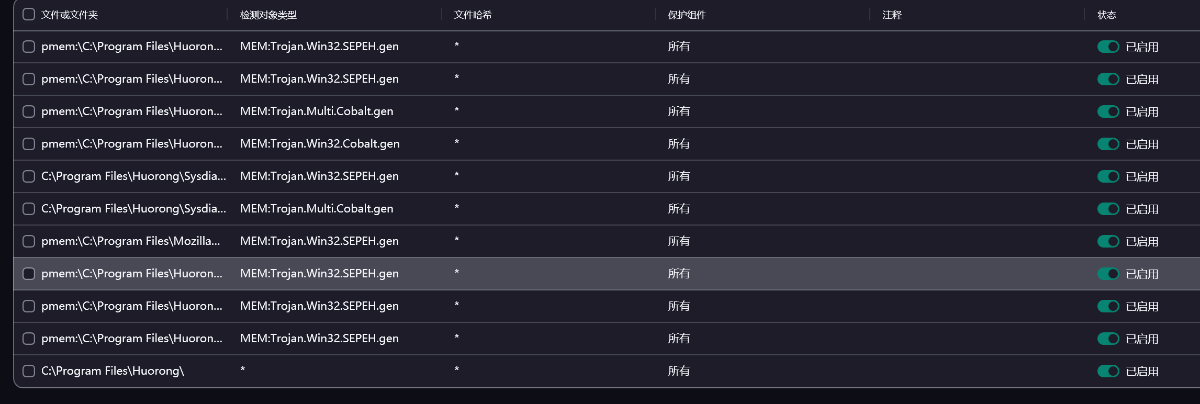
Task: Sort by the 文件或文件夹 column header
Action: click(x=70, y=15)
